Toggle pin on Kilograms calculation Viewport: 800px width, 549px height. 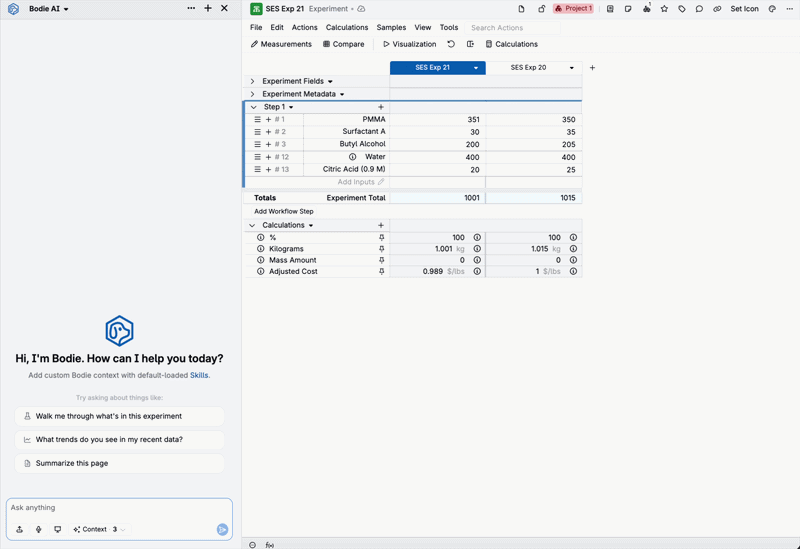coord(381,249)
